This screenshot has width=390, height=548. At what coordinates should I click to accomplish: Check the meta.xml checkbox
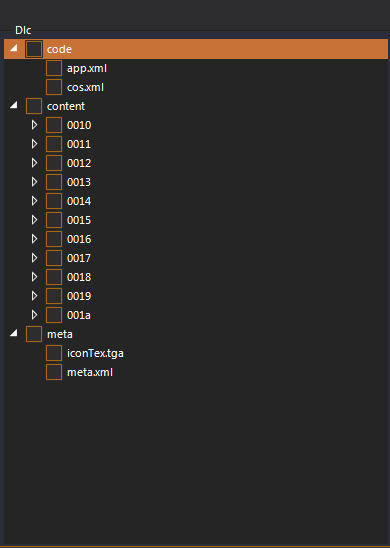point(54,372)
